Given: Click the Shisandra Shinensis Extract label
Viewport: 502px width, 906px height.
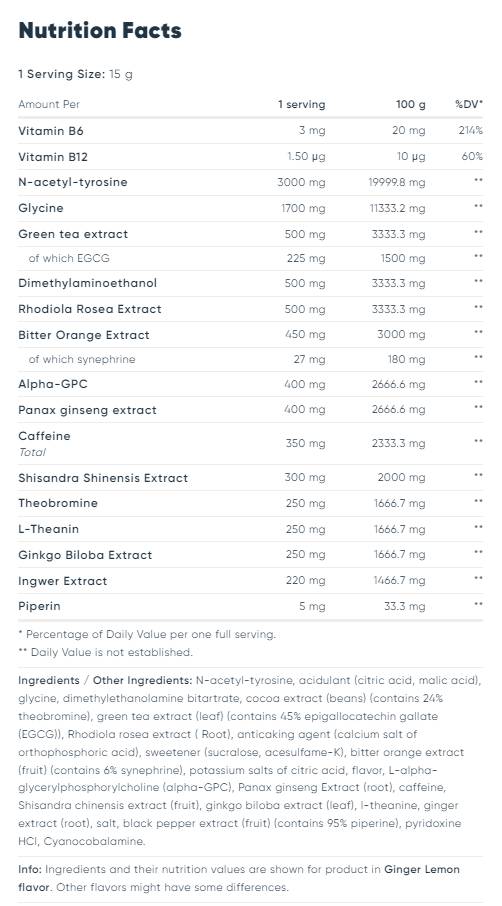Looking at the screenshot, I should [103, 478].
